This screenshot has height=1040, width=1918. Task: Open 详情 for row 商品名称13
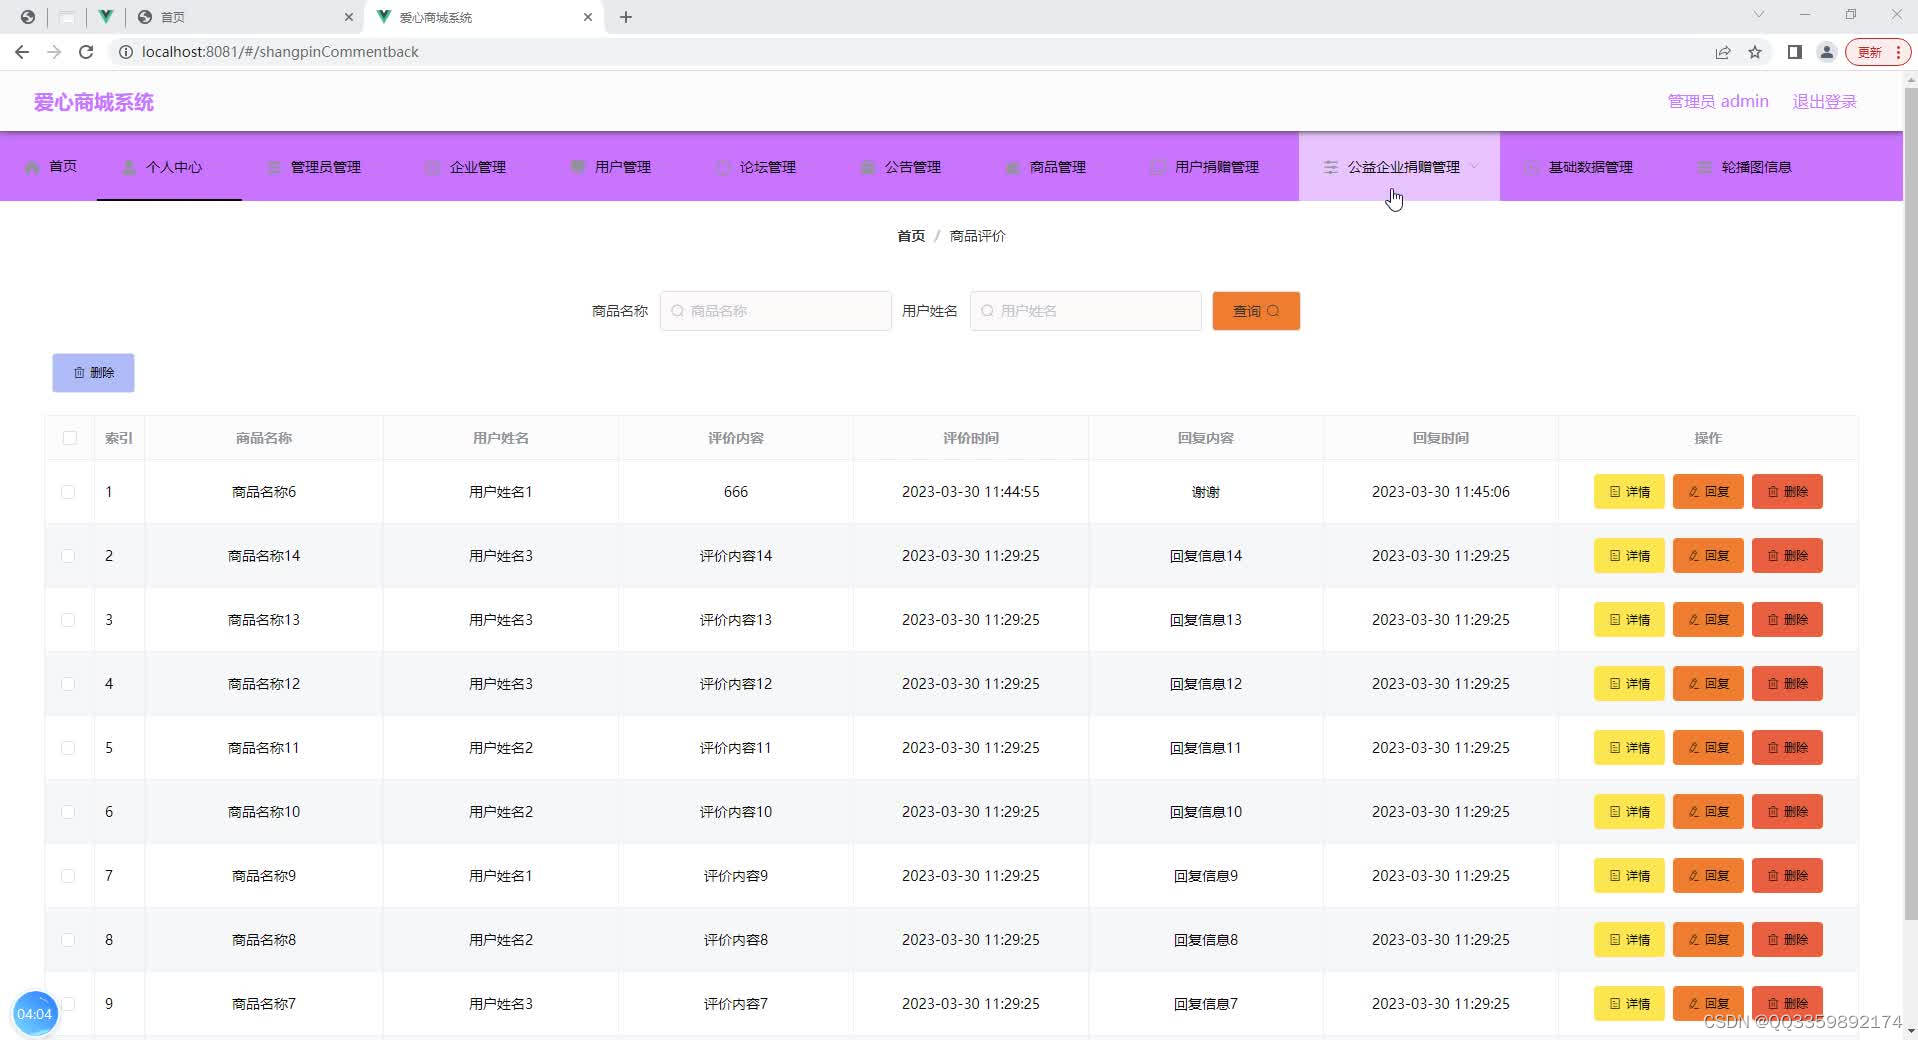point(1629,619)
